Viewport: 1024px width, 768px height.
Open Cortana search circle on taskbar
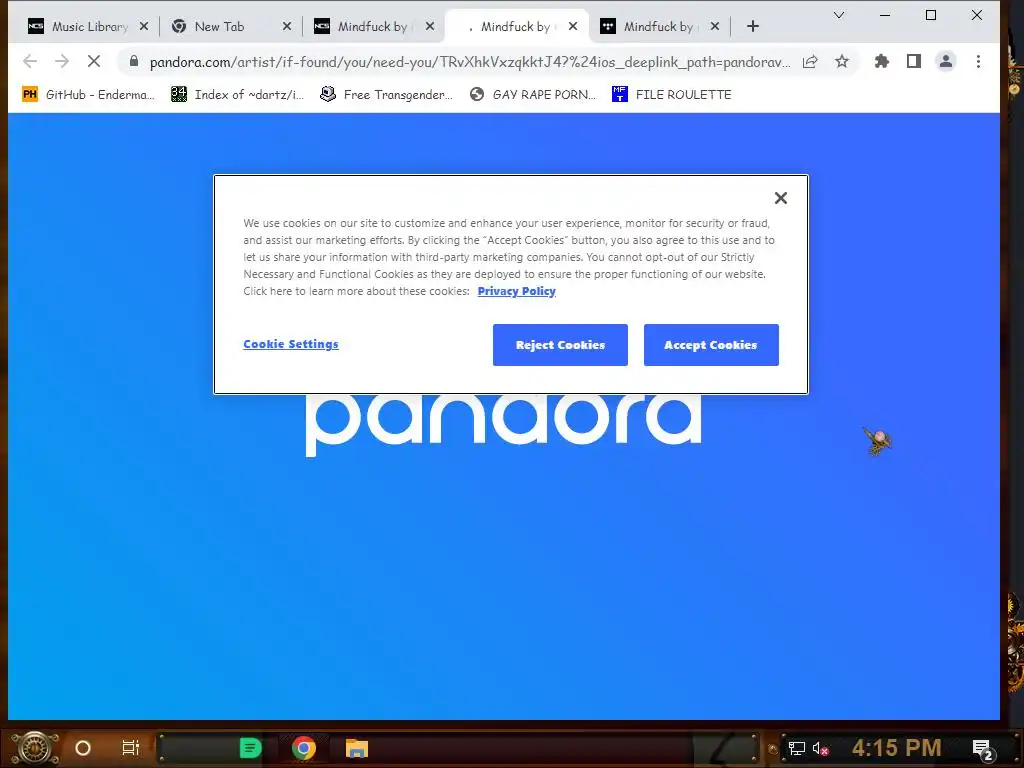point(83,748)
